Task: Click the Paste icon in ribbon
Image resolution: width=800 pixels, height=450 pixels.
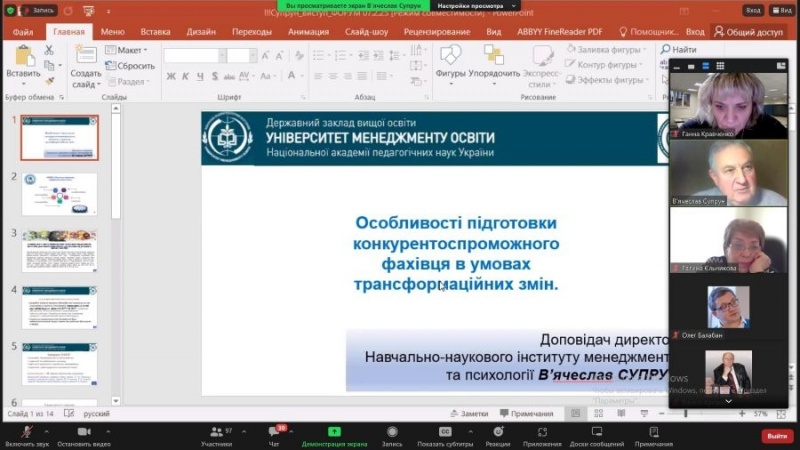Action: 21,60
